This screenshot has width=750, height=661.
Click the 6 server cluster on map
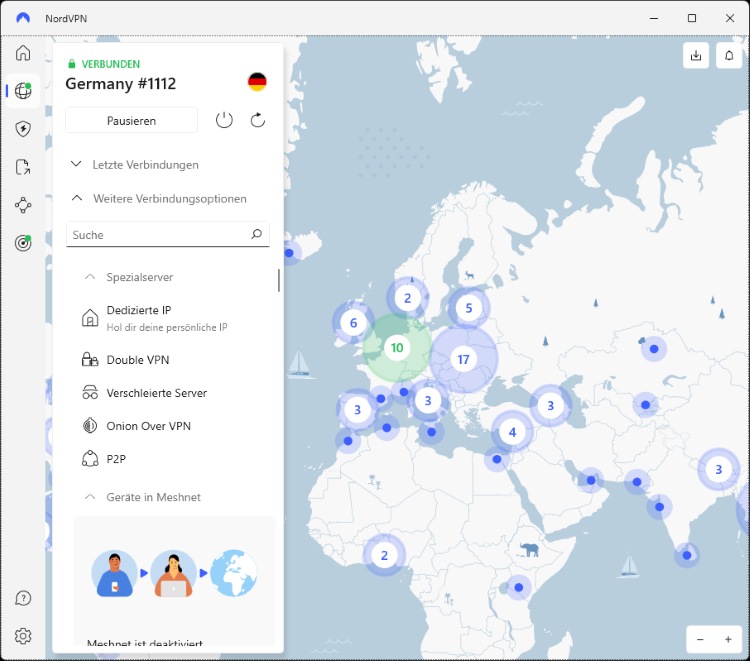click(353, 323)
